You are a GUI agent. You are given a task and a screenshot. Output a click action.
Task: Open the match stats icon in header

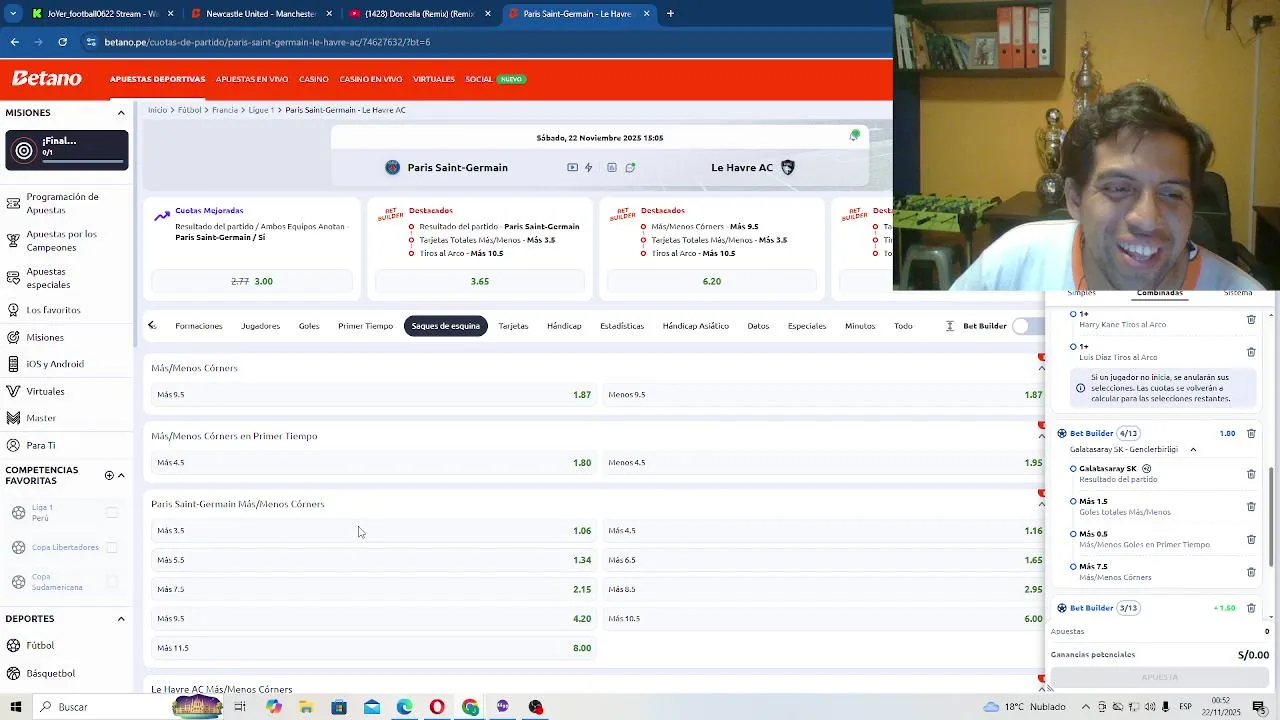coord(612,168)
